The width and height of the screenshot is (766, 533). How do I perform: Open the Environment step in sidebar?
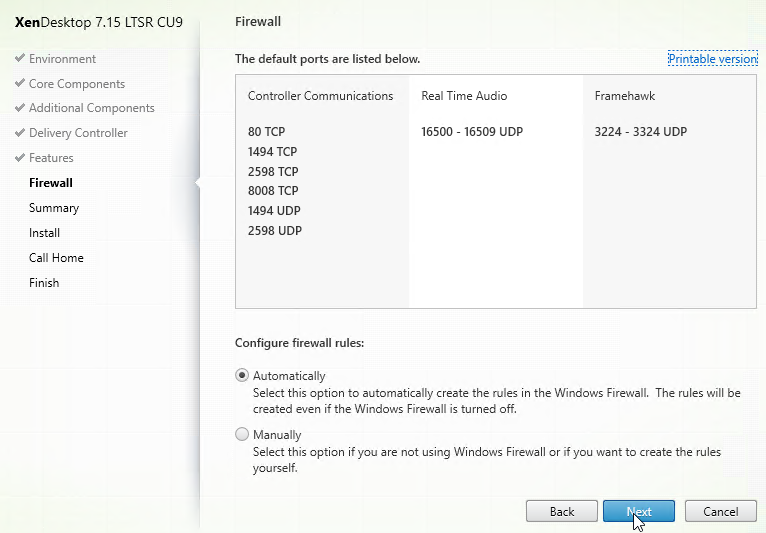pyautogui.click(x=62, y=59)
